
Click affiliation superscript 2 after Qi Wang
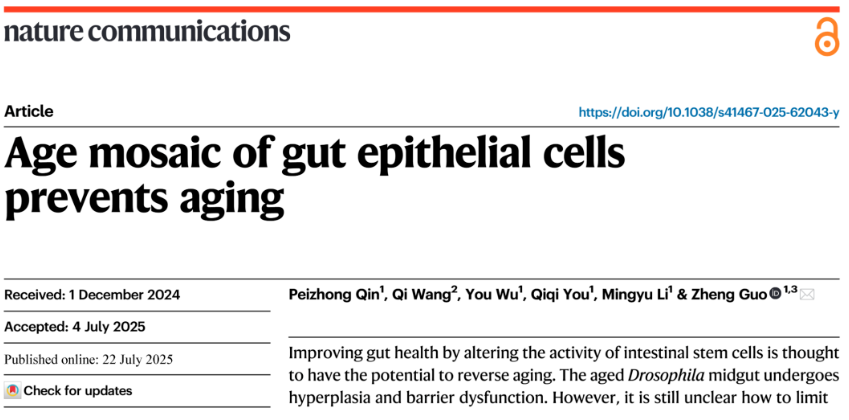456,290
